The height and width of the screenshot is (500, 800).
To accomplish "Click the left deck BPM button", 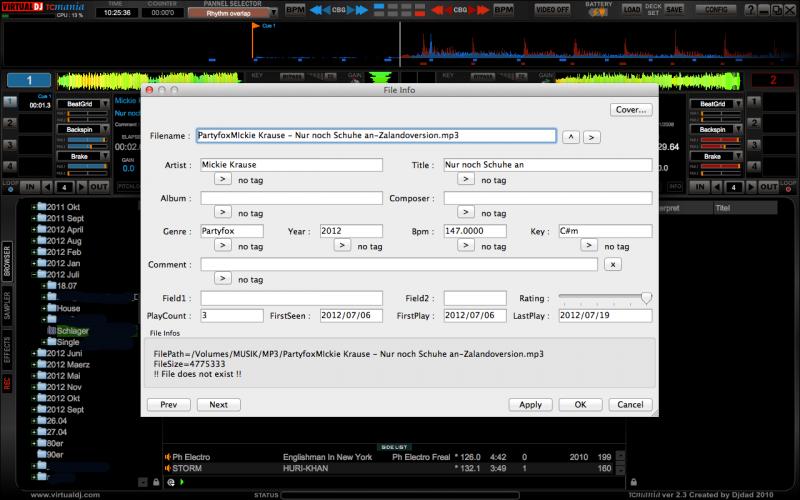I will [295, 10].
